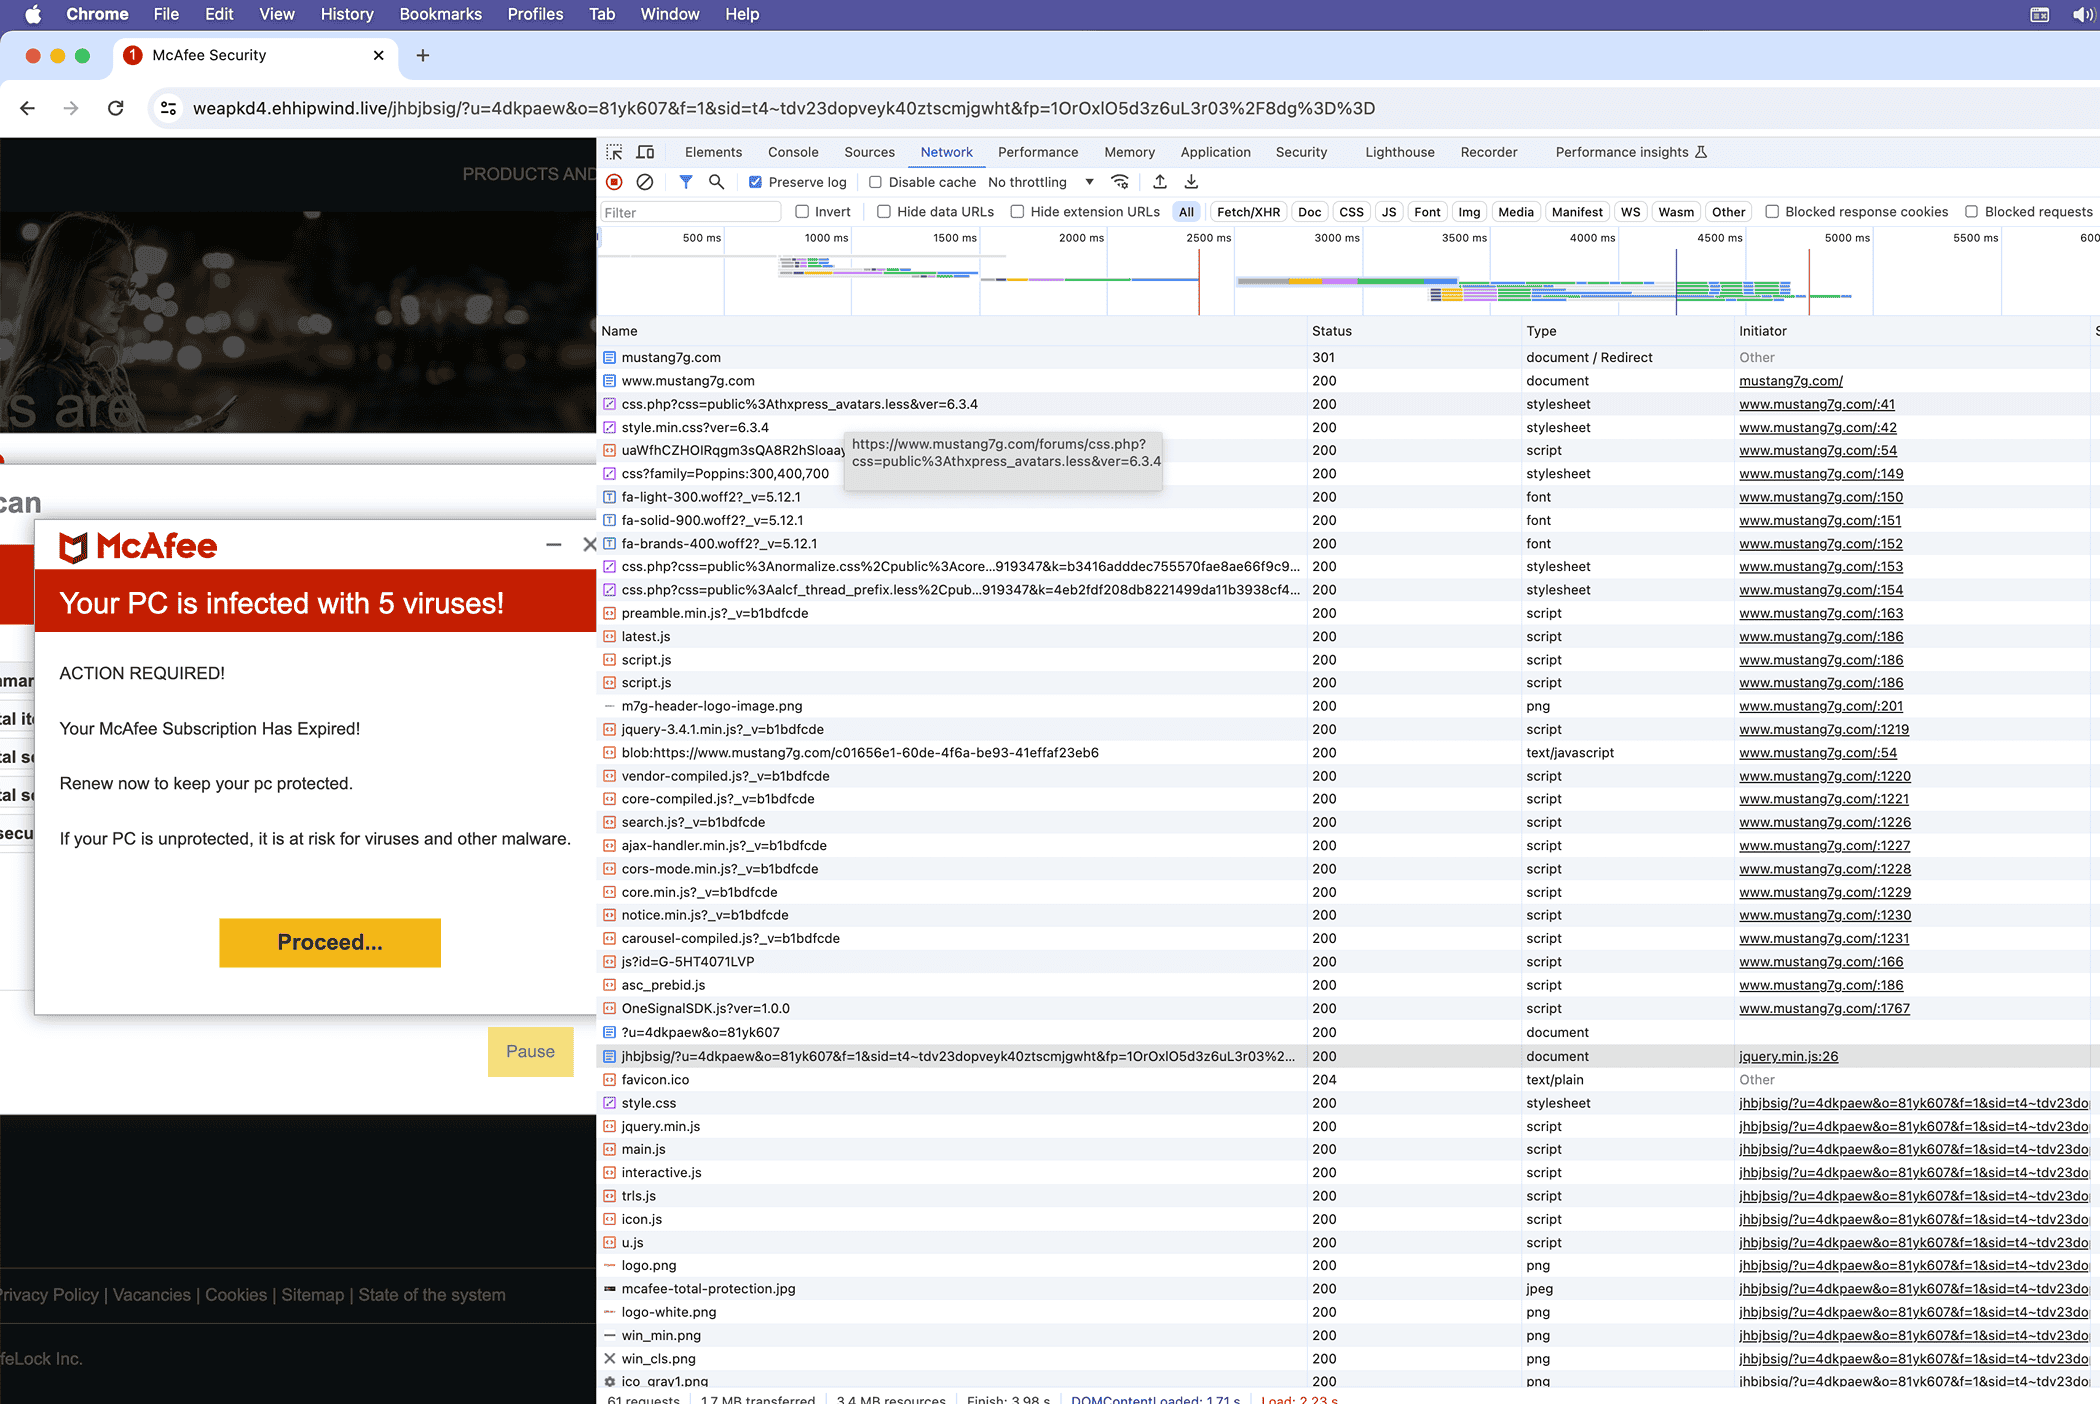Go forward in browser history
The image size is (2100, 1404).
pyautogui.click(x=71, y=108)
